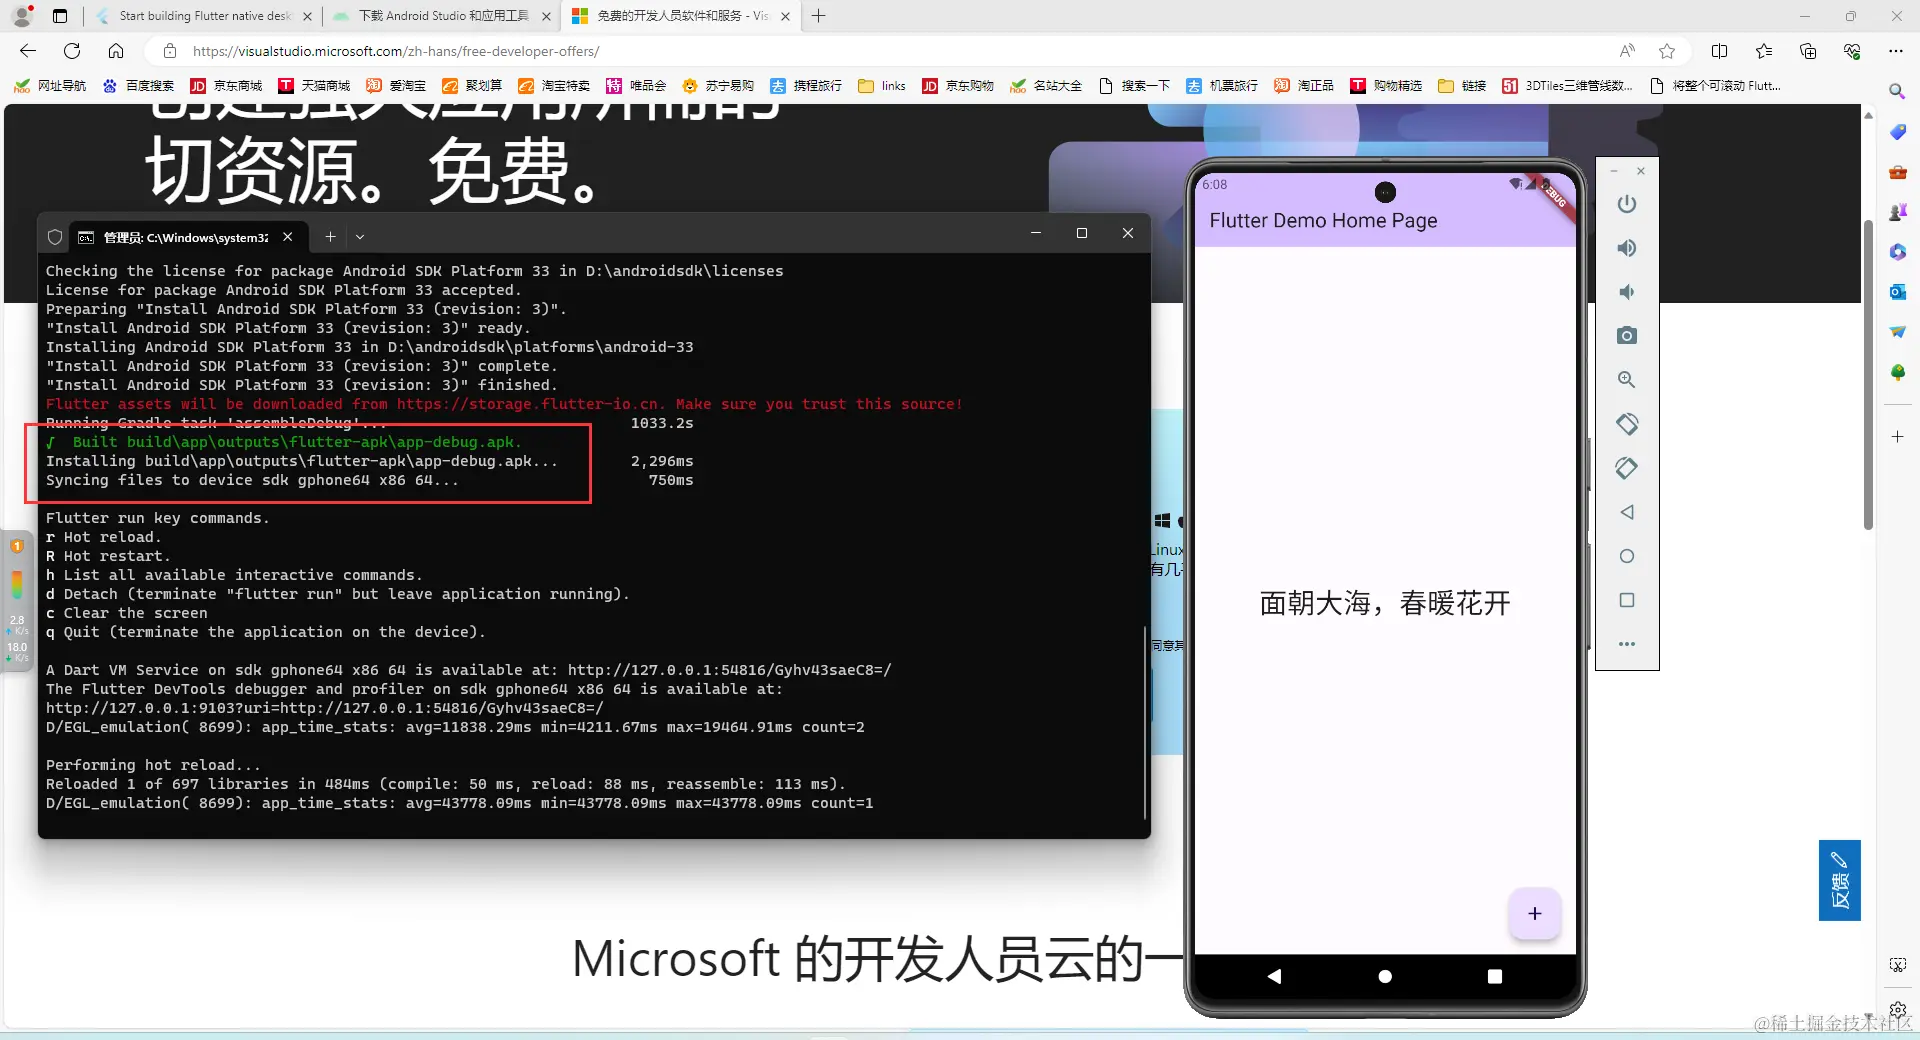Power off the emulator with the power icon

click(x=1627, y=204)
